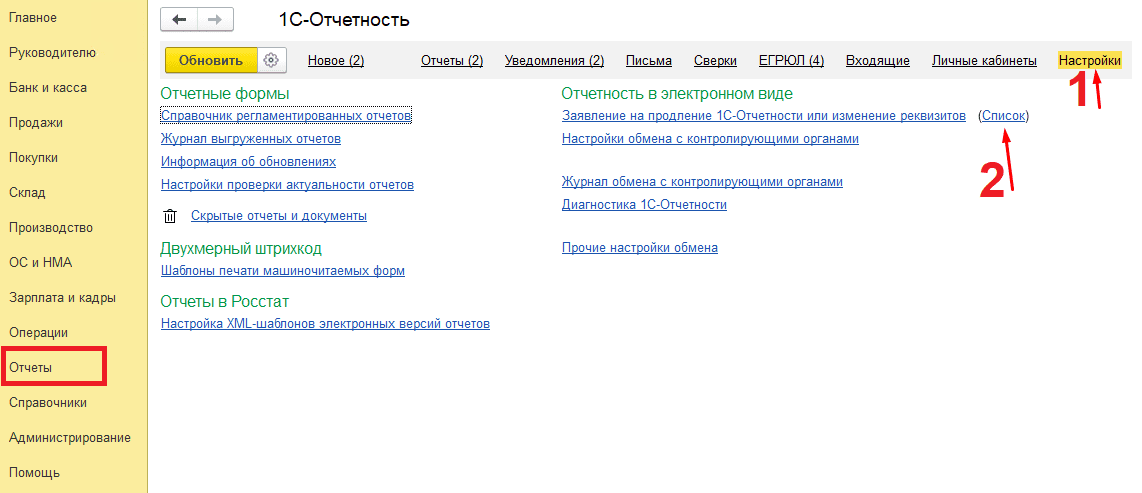Click the Двухмерный штрихкод heading
Viewport: 1142px width, 493px height.
(241, 248)
